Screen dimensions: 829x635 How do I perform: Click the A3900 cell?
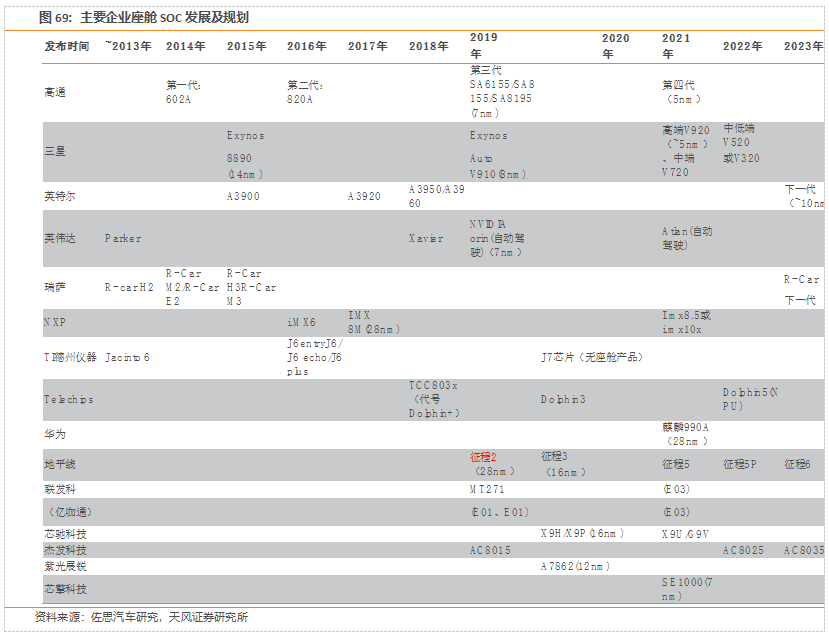point(243,197)
